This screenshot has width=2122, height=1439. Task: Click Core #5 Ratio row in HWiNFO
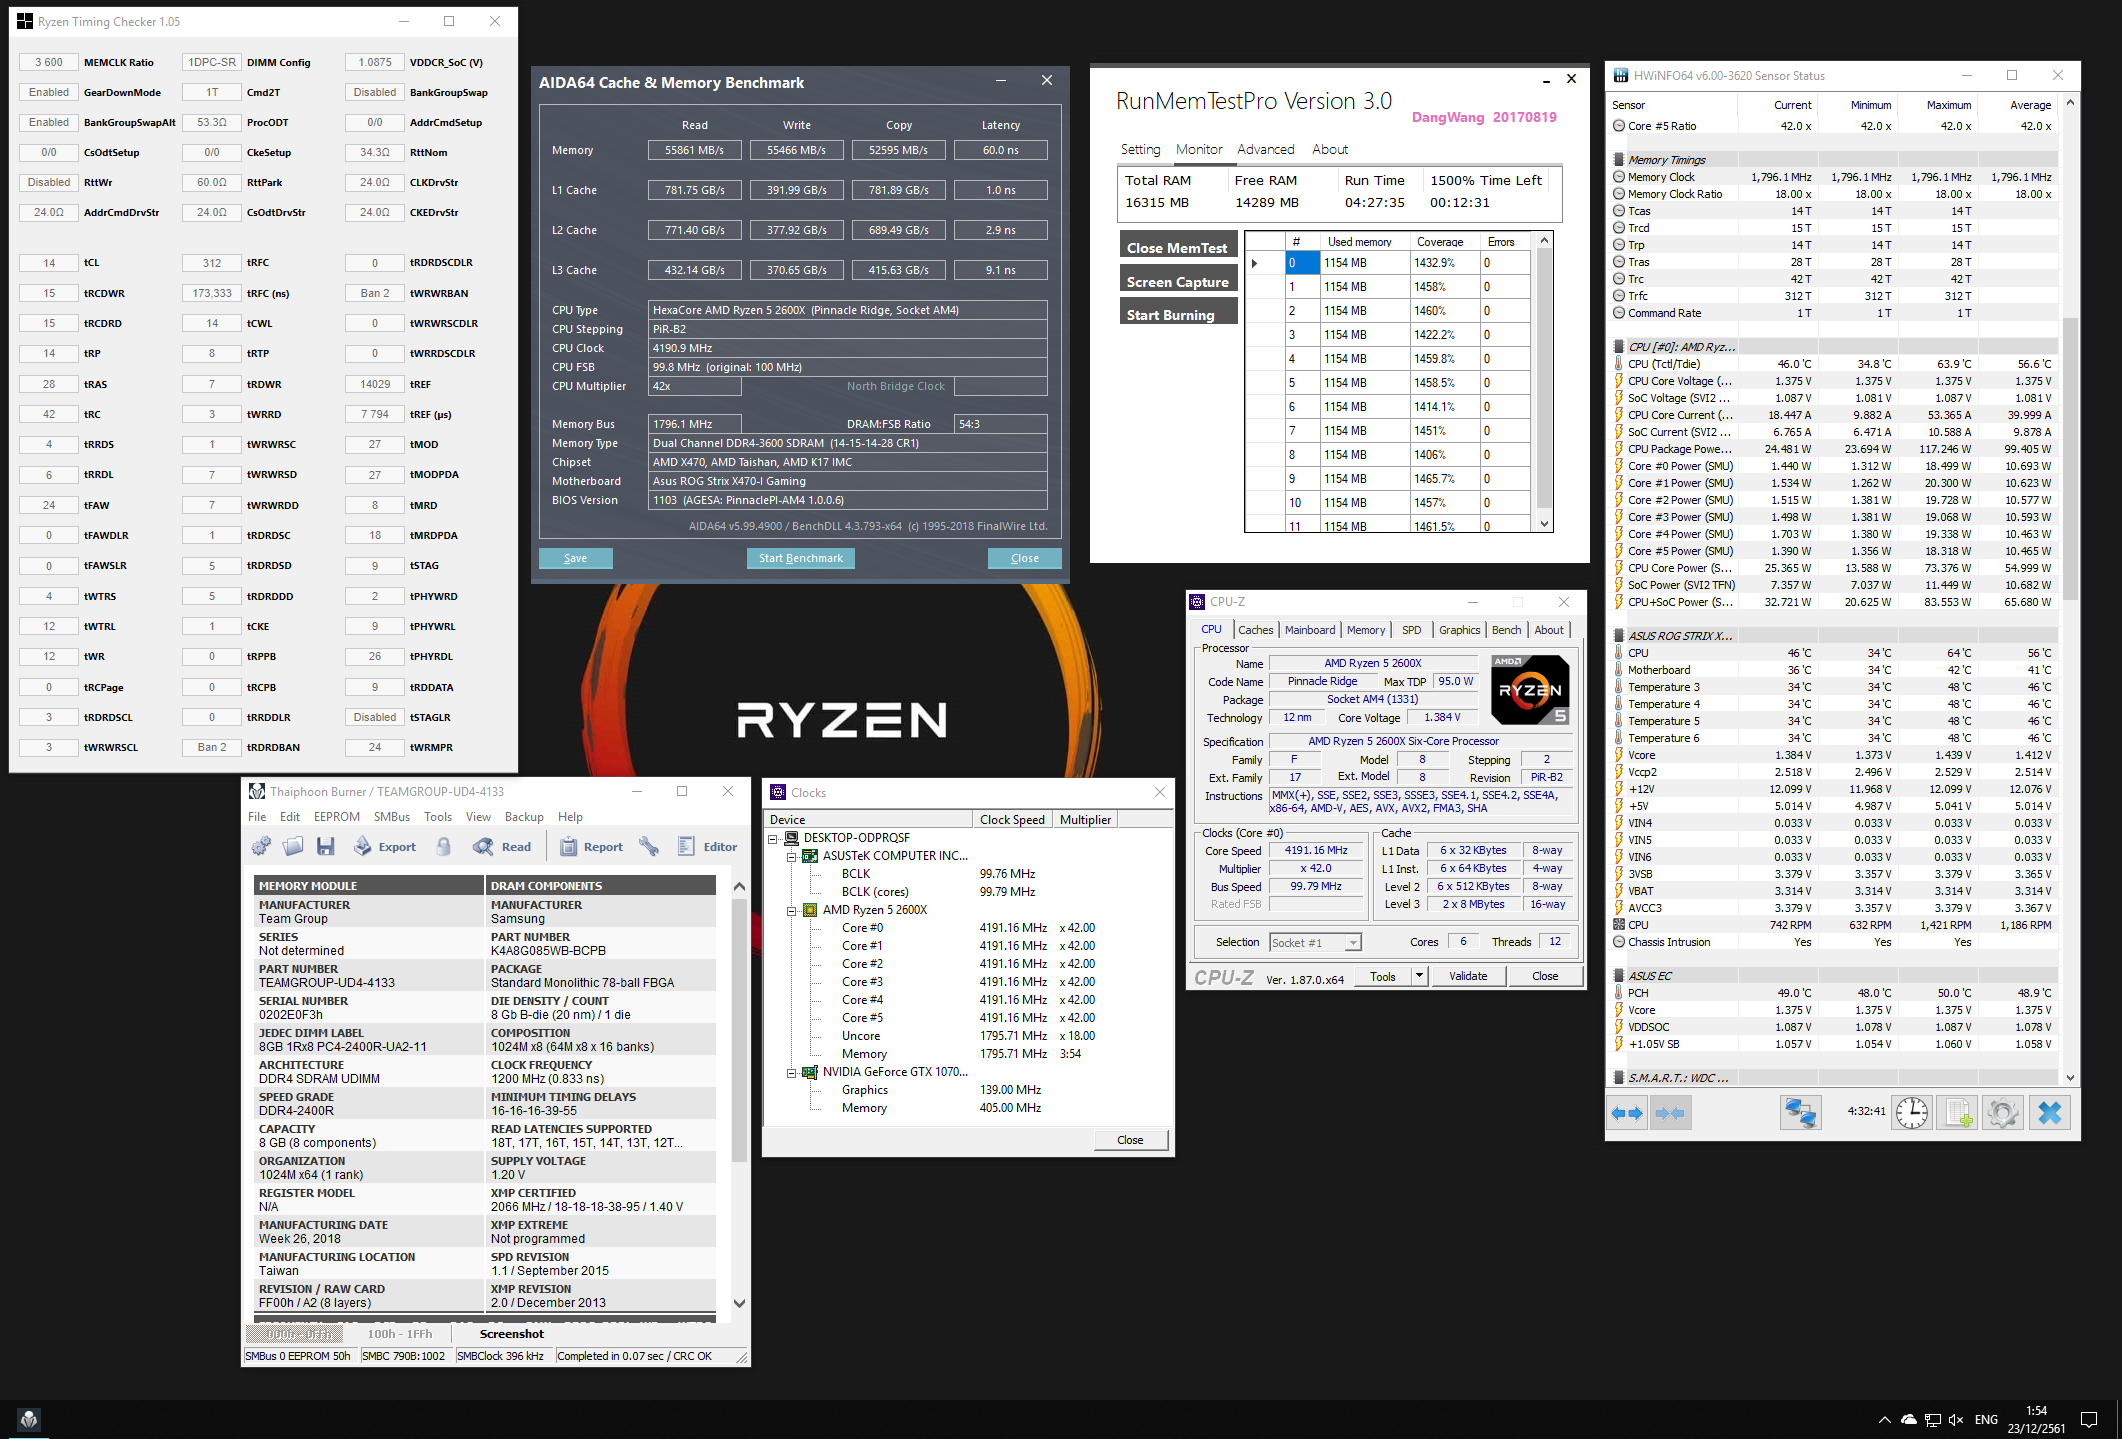[1832, 126]
